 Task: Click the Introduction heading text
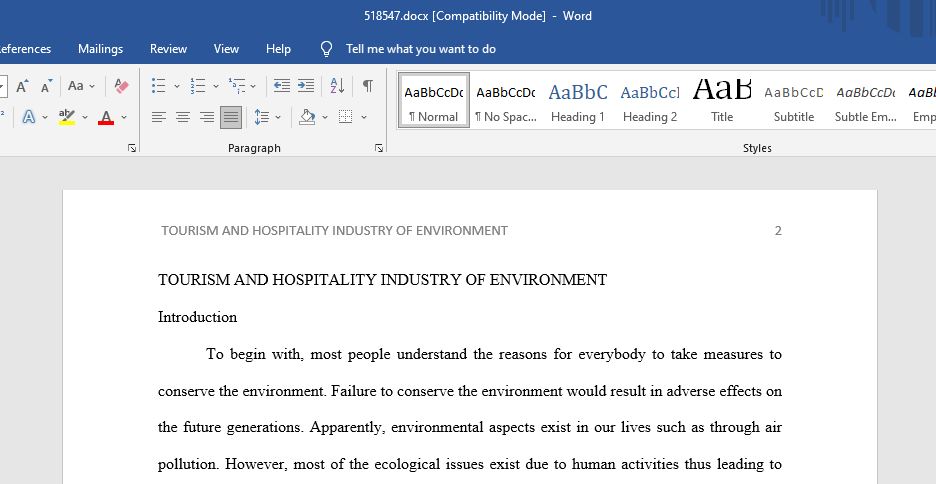click(x=198, y=317)
